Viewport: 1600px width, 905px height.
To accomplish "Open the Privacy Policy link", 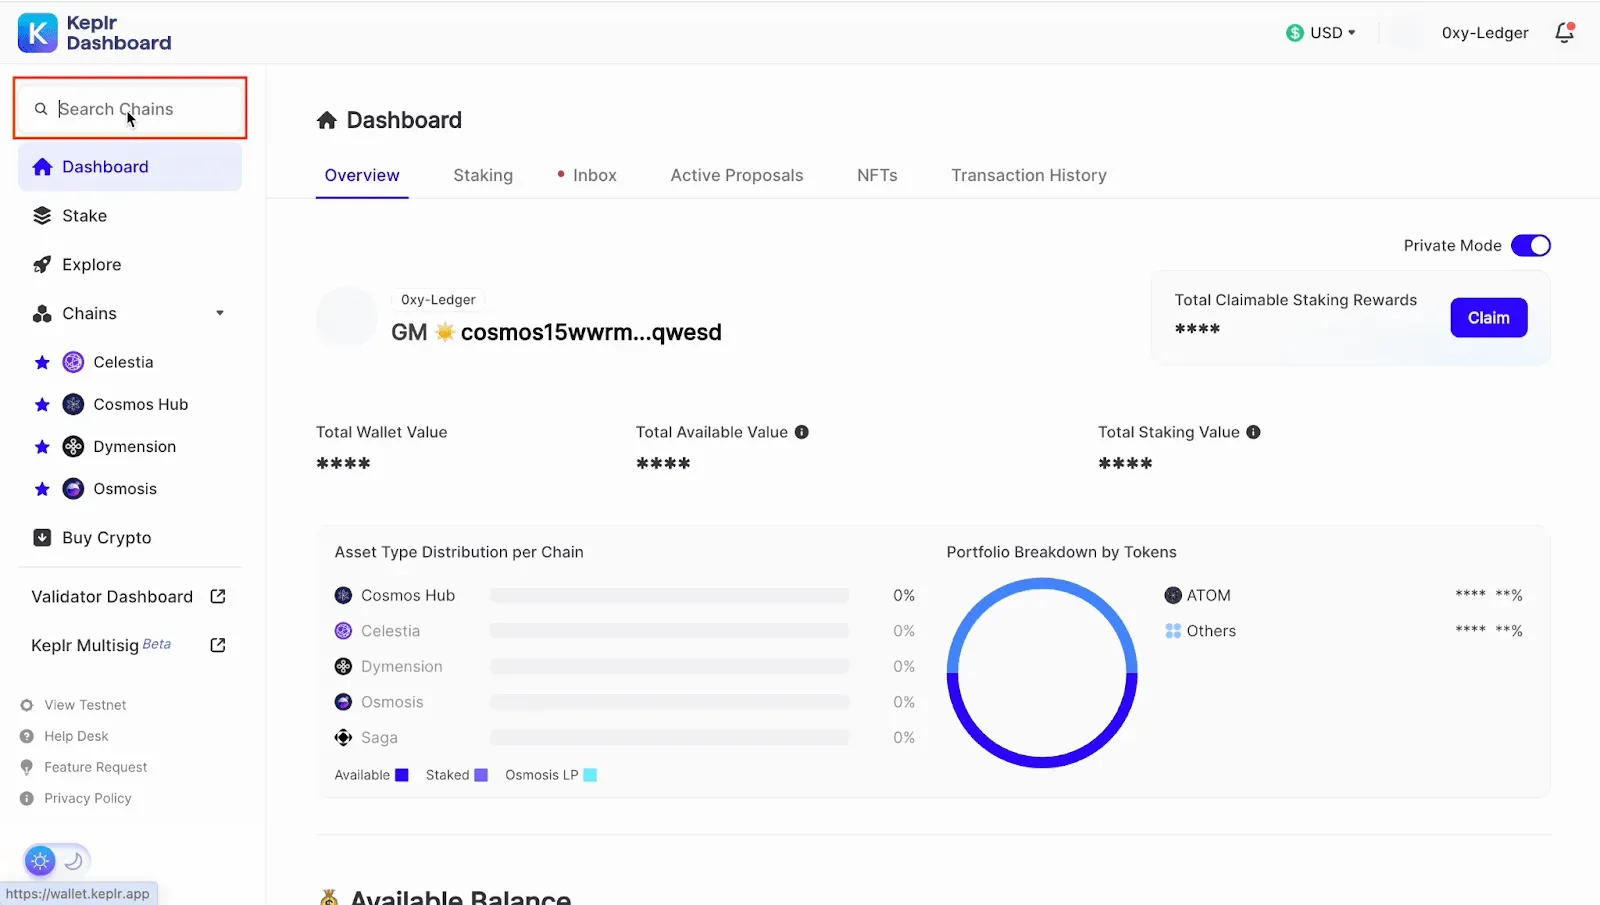I will pos(88,798).
